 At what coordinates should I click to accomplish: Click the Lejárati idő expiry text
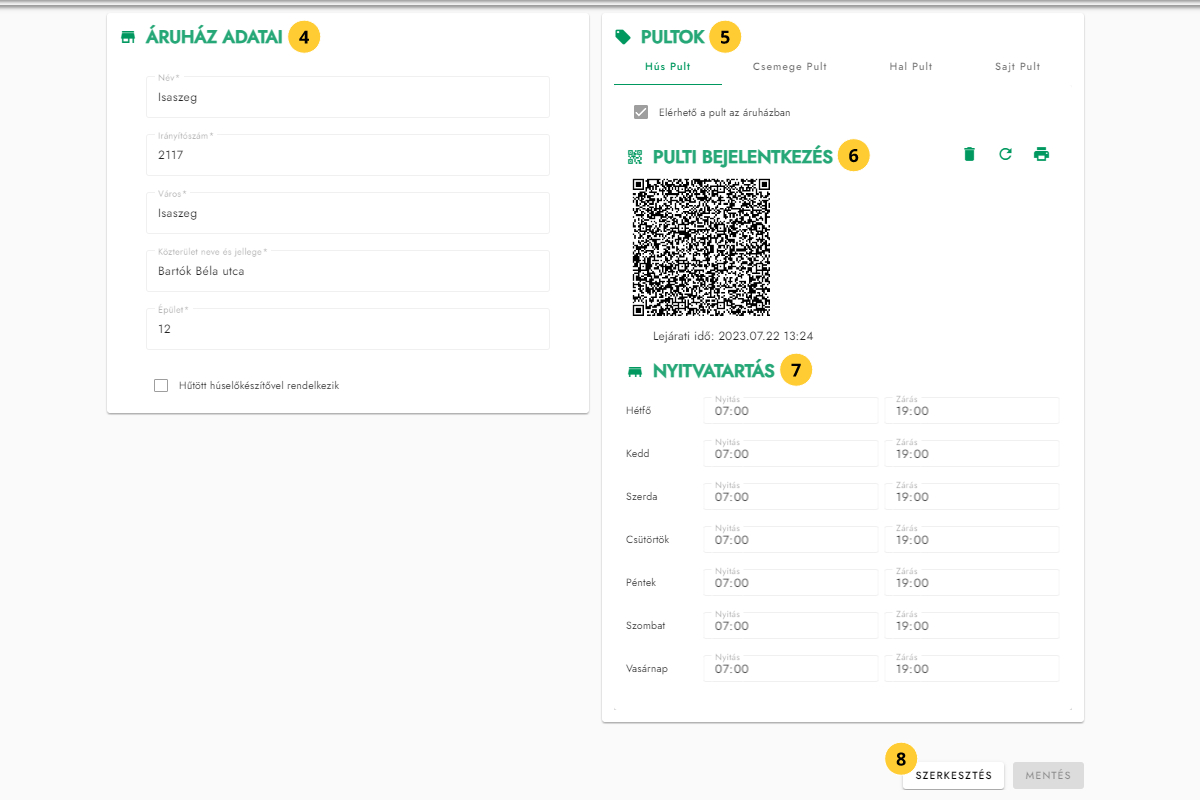click(733, 336)
